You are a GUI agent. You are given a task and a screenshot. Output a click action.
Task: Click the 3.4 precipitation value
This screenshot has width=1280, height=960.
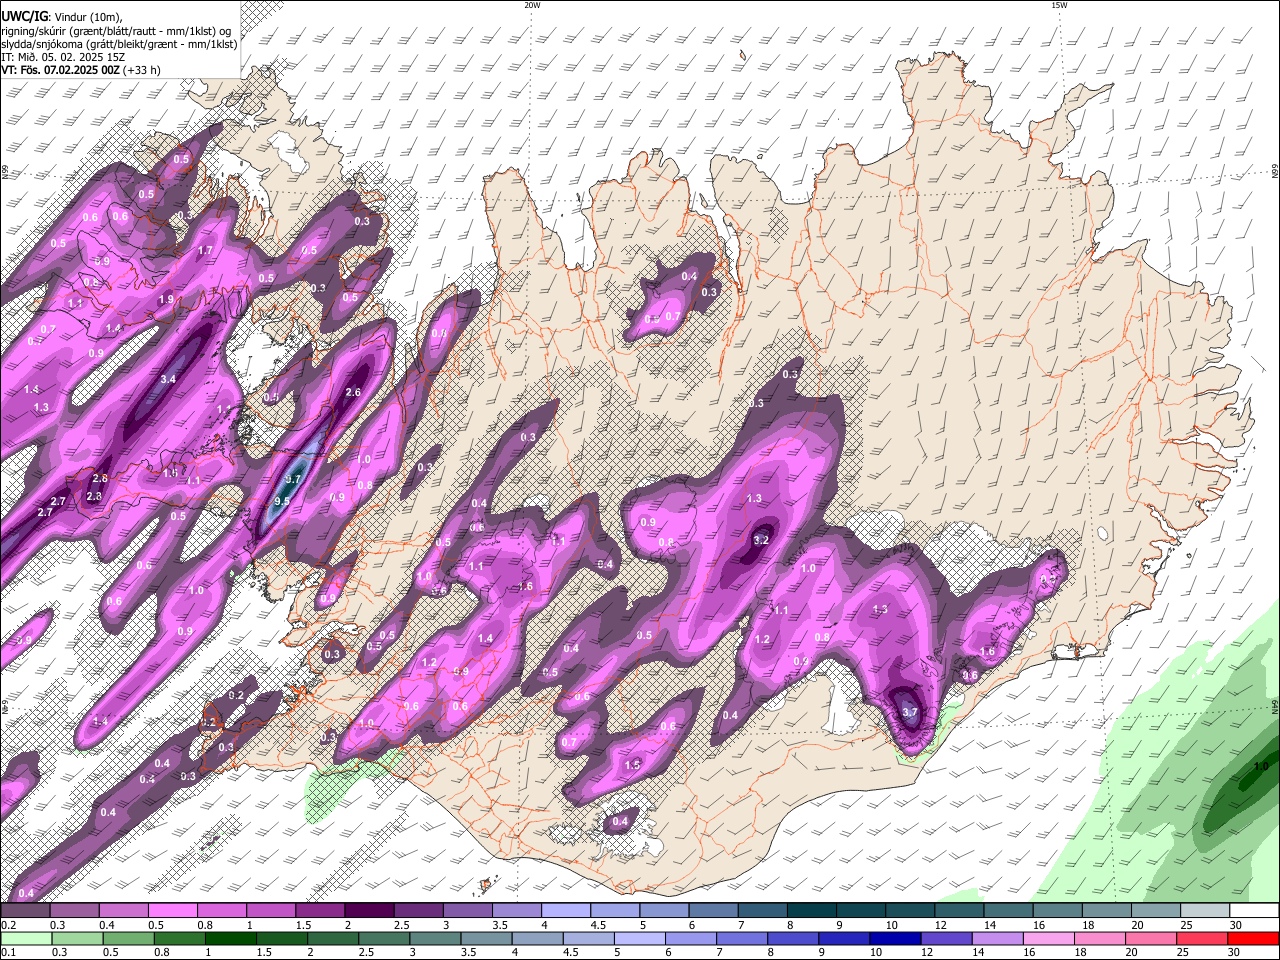coord(168,379)
